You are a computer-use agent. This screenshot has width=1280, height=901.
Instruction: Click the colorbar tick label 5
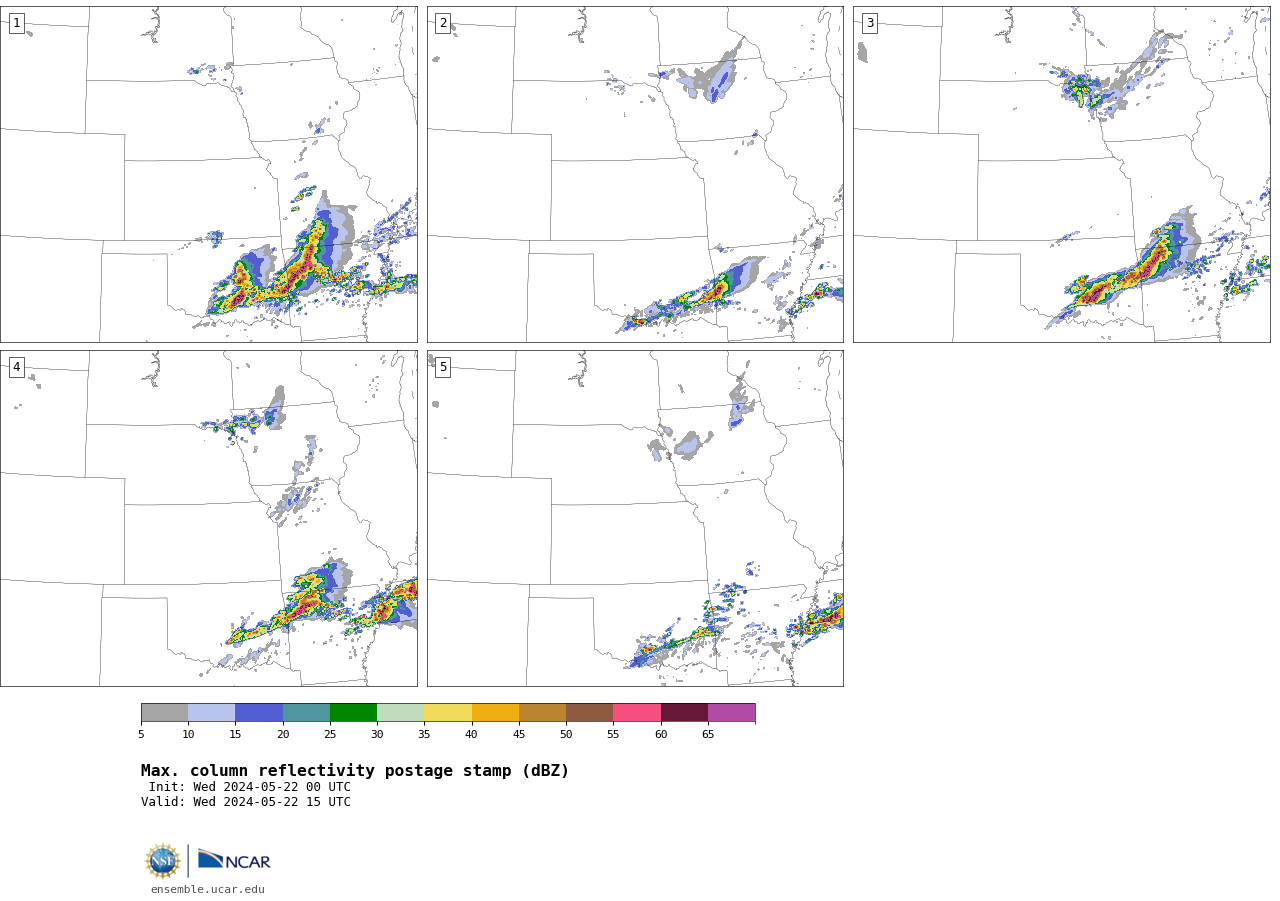141,735
